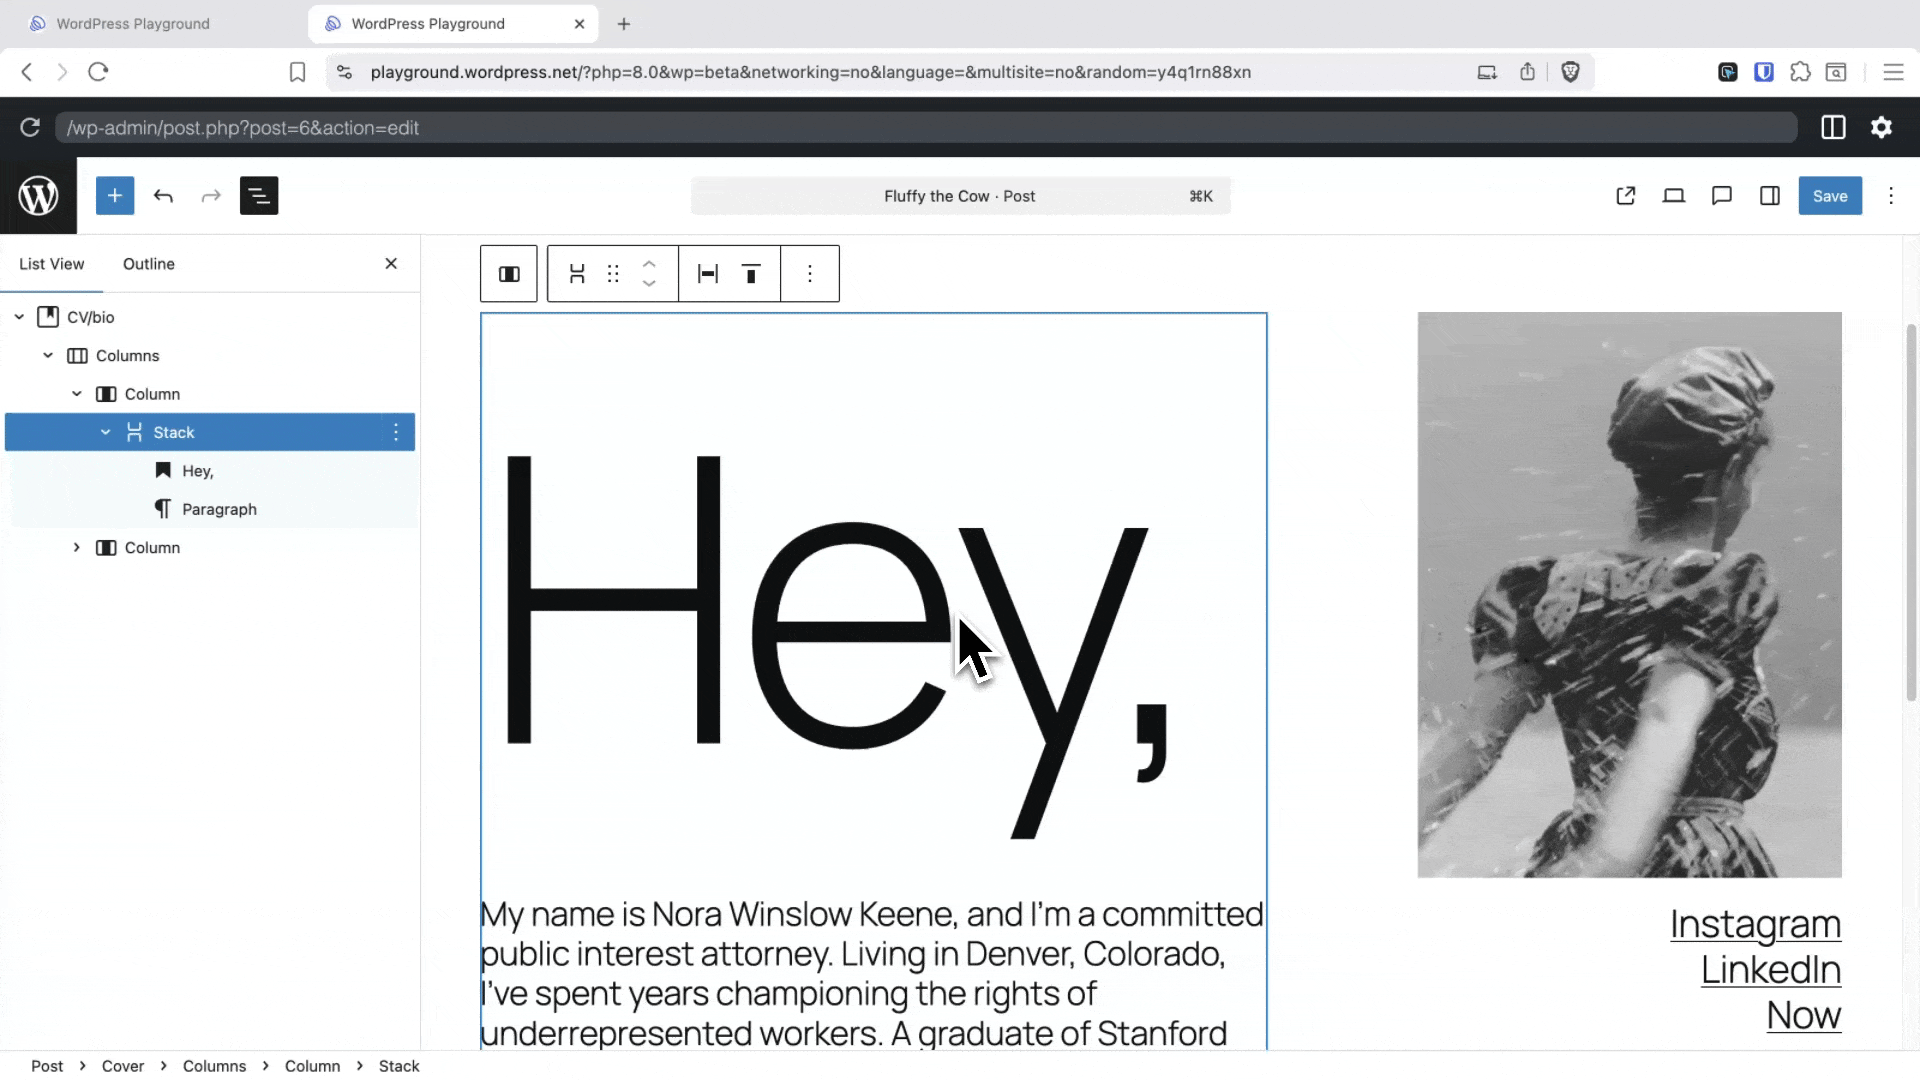Image resolution: width=1920 pixels, height=1080 pixels.
Task: Click the undo arrow icon
Action: point(162,196)
